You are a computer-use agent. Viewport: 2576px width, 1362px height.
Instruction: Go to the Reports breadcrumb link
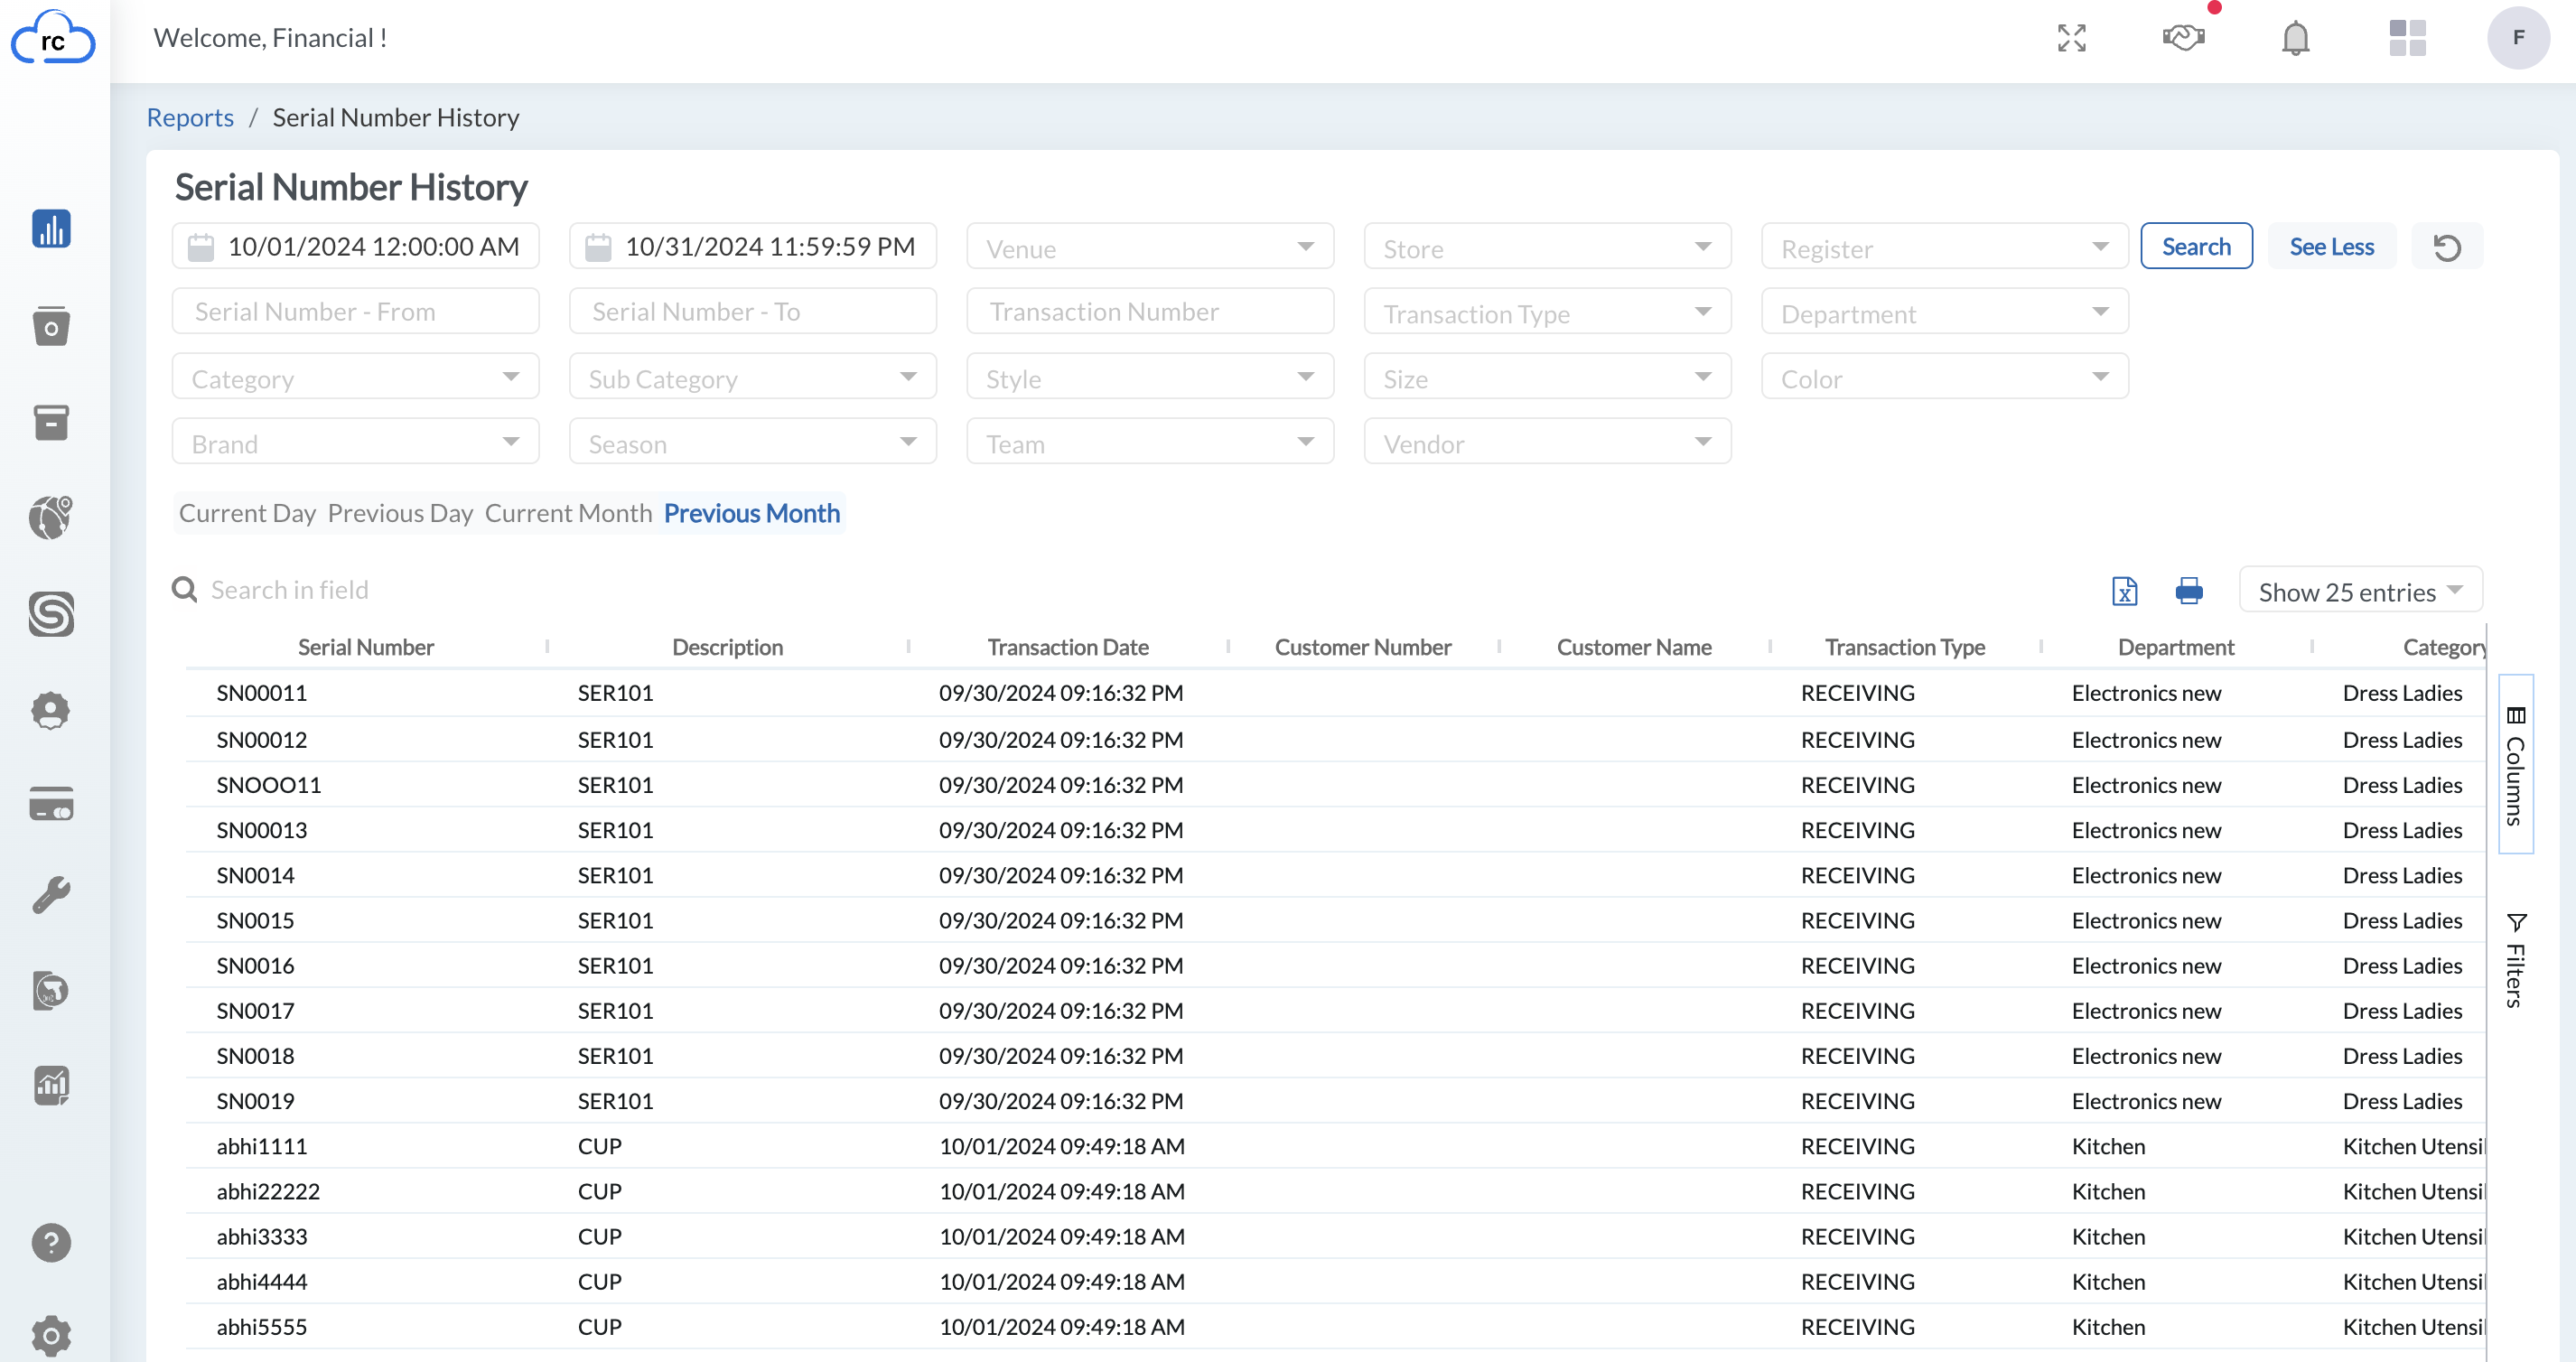(190, 118)
